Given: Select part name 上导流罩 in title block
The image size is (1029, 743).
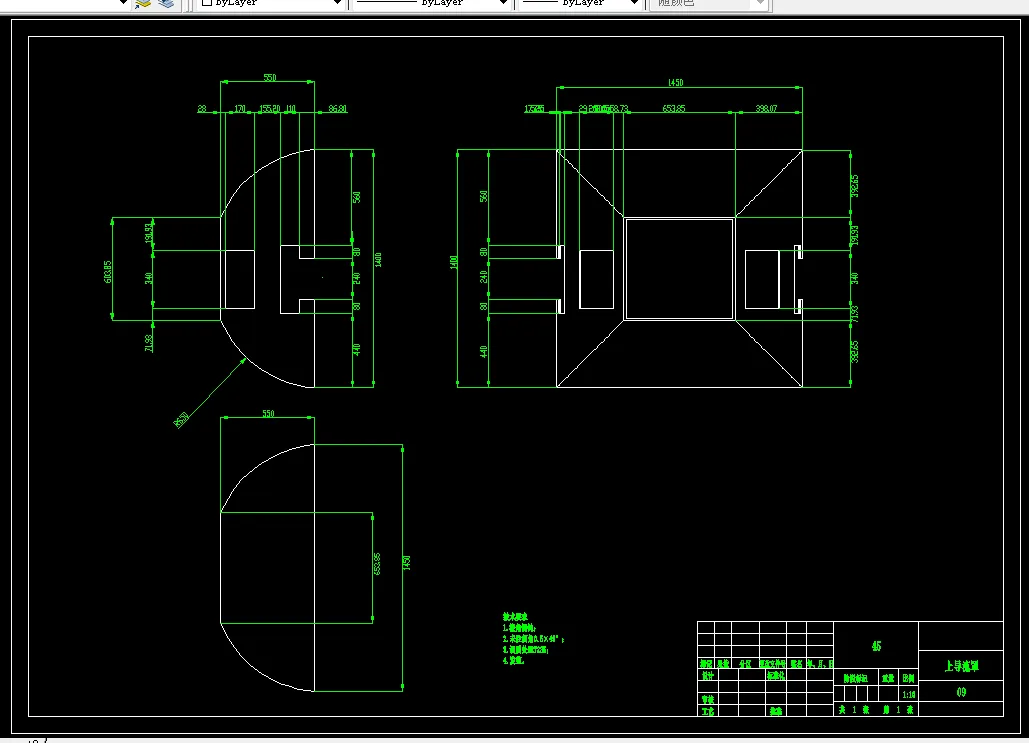Looking at the screenshot, I should tap(961, 666).
